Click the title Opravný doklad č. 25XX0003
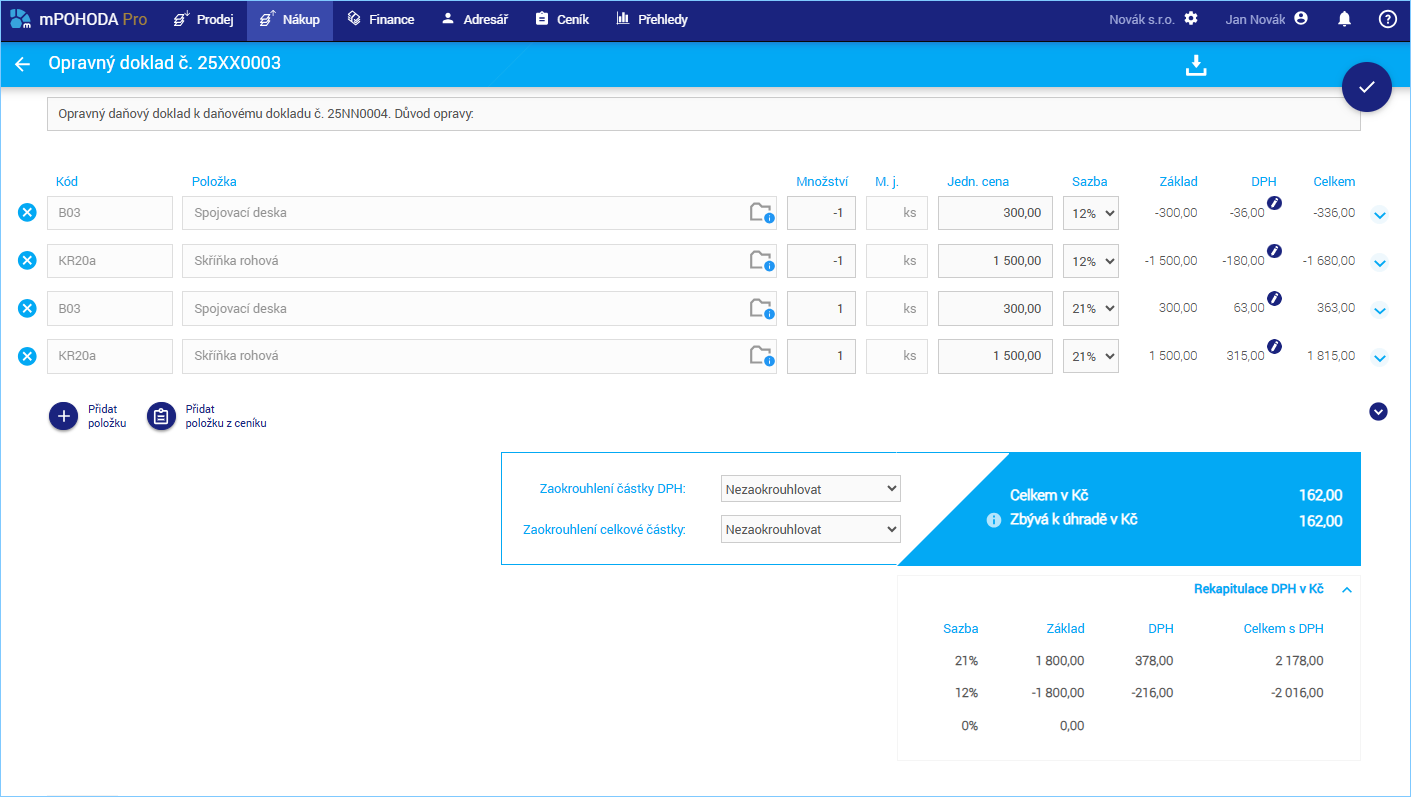Viewport: 1411px width, 797px height. point(164,63)
